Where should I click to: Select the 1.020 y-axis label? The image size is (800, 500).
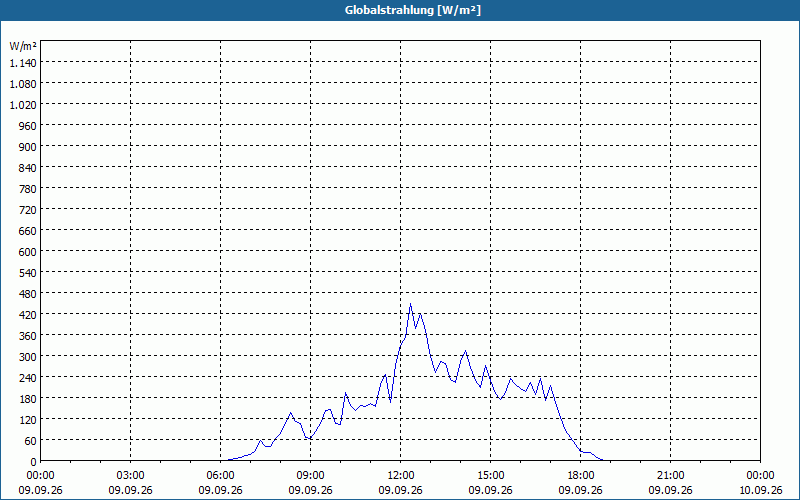(23, 105)
